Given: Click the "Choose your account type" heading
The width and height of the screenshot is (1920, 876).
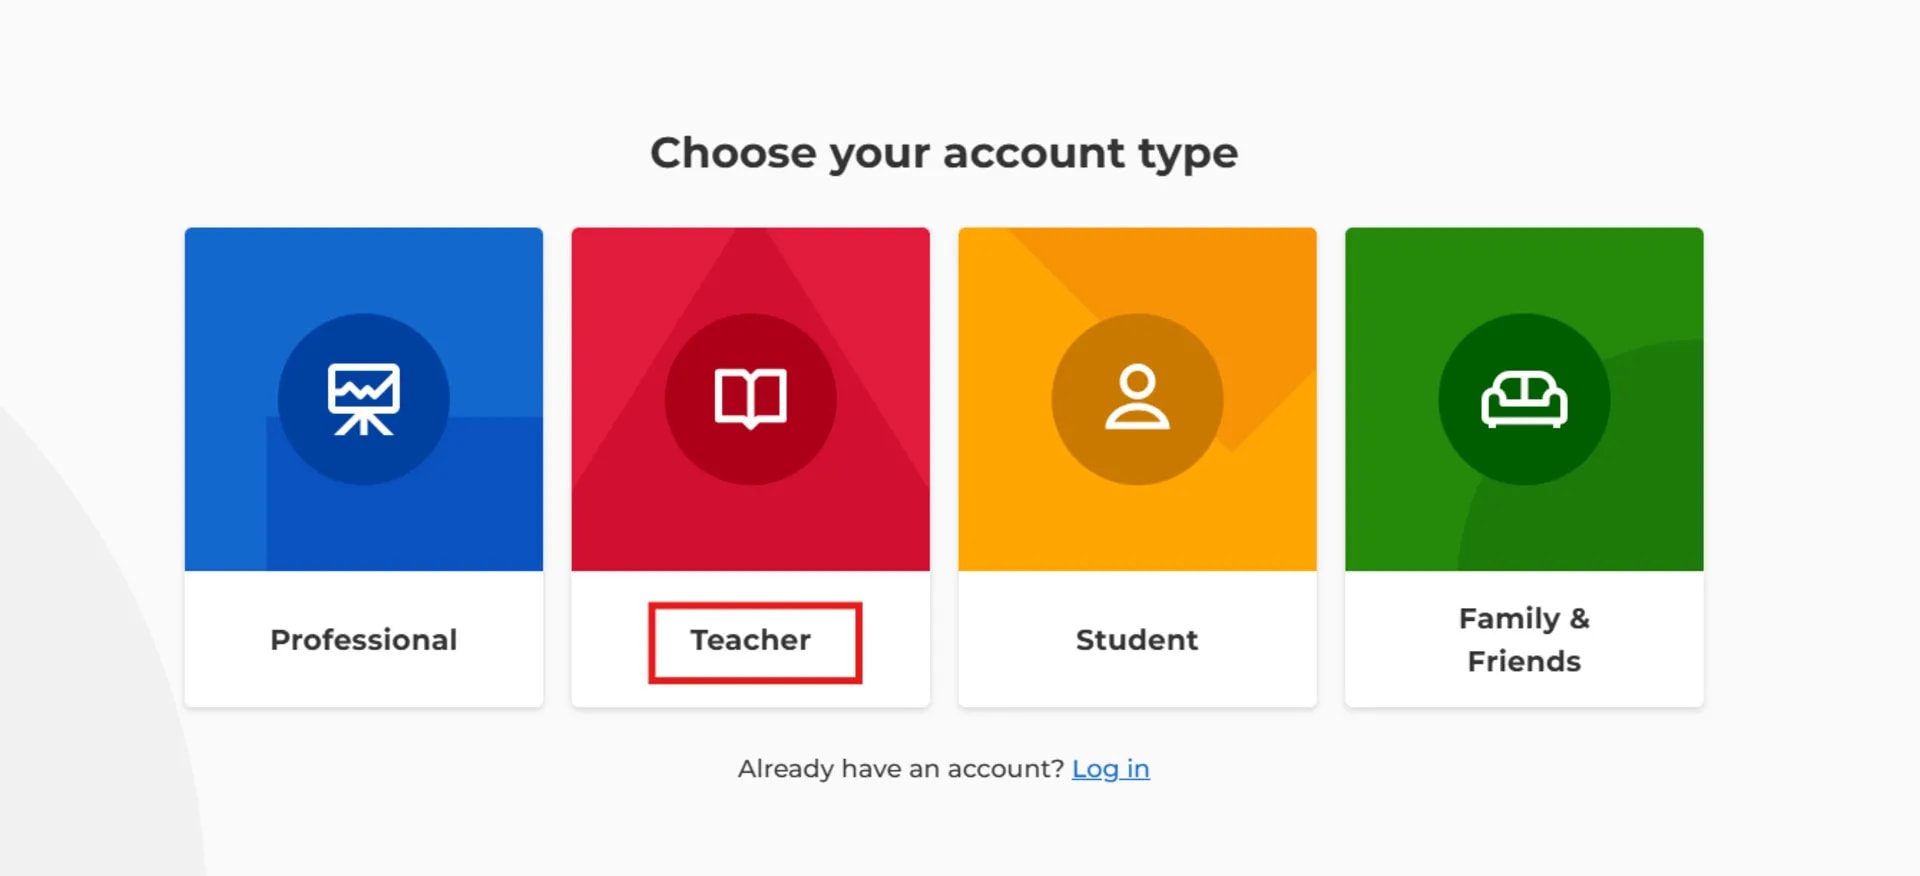Looking at the screenshot, I should tap(944, 153).
